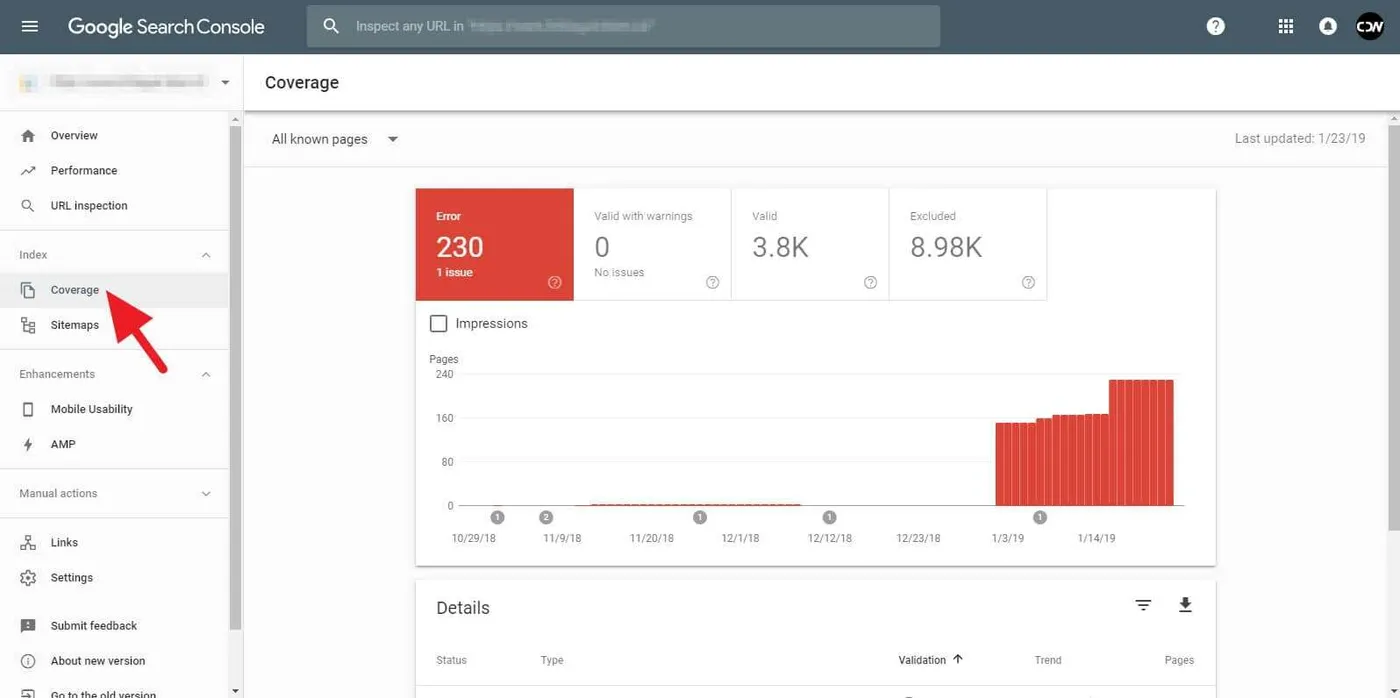Click the Performance trend icon
The width and height of the screenshot is (1400, 698).
point(28,171)
